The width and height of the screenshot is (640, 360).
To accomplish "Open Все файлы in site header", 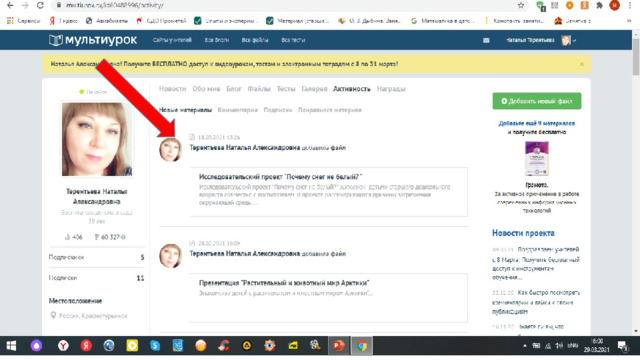I will [255, 40].
